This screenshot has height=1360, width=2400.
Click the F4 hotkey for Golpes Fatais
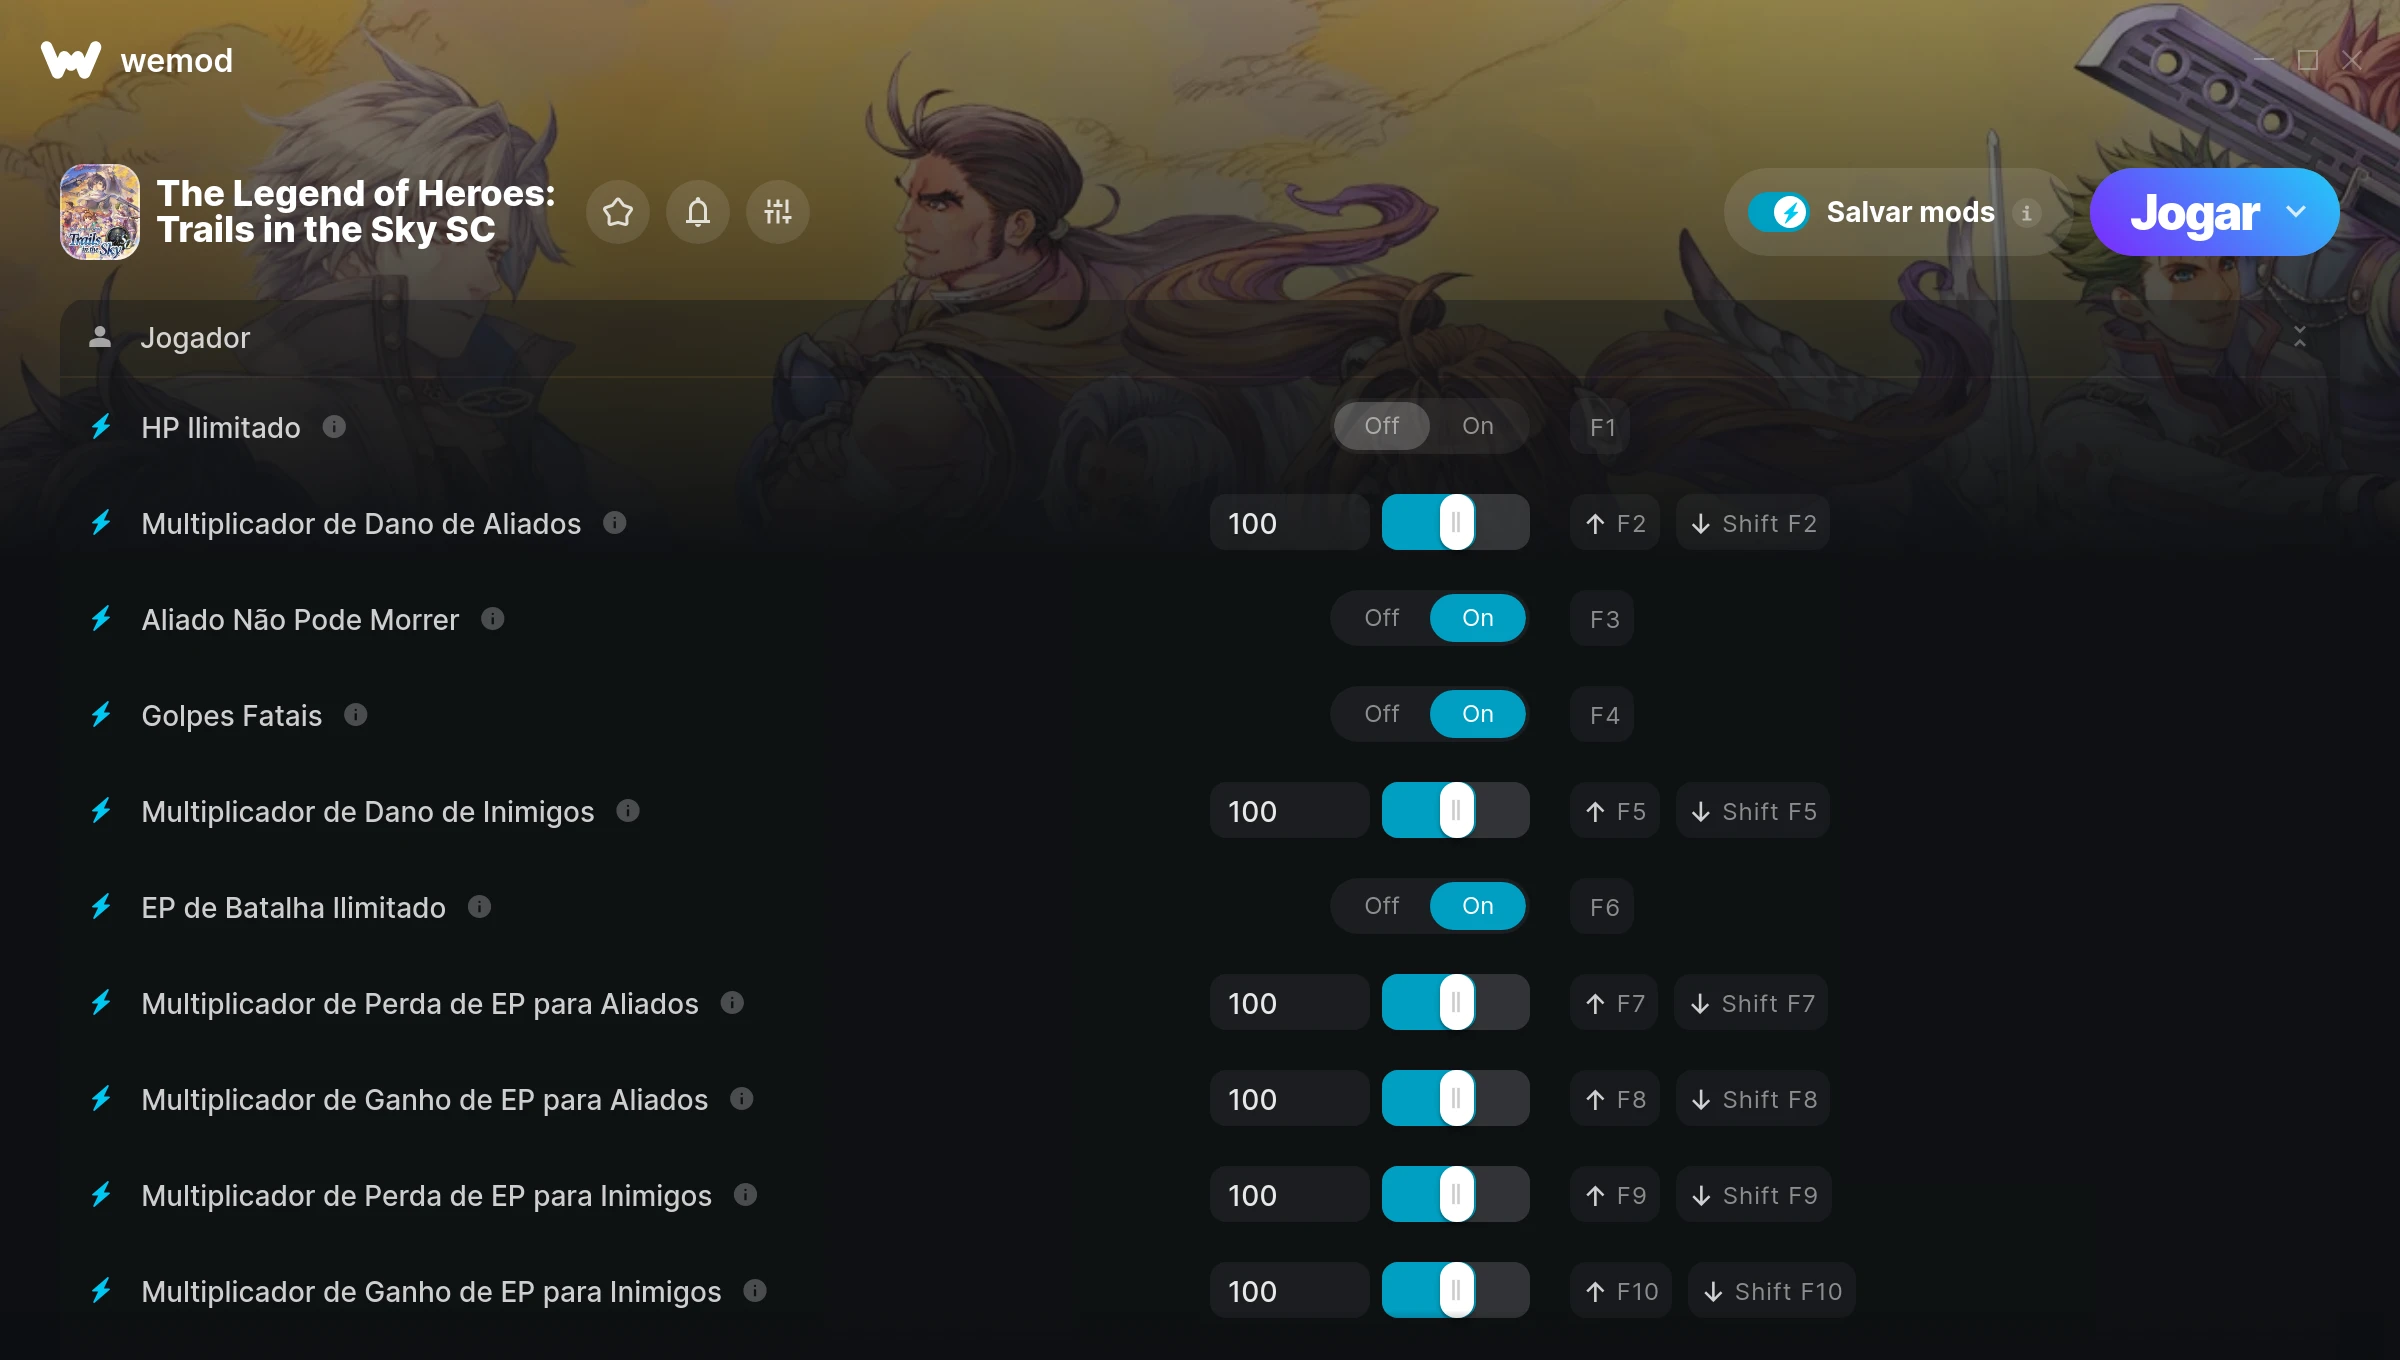(1603, 715)
